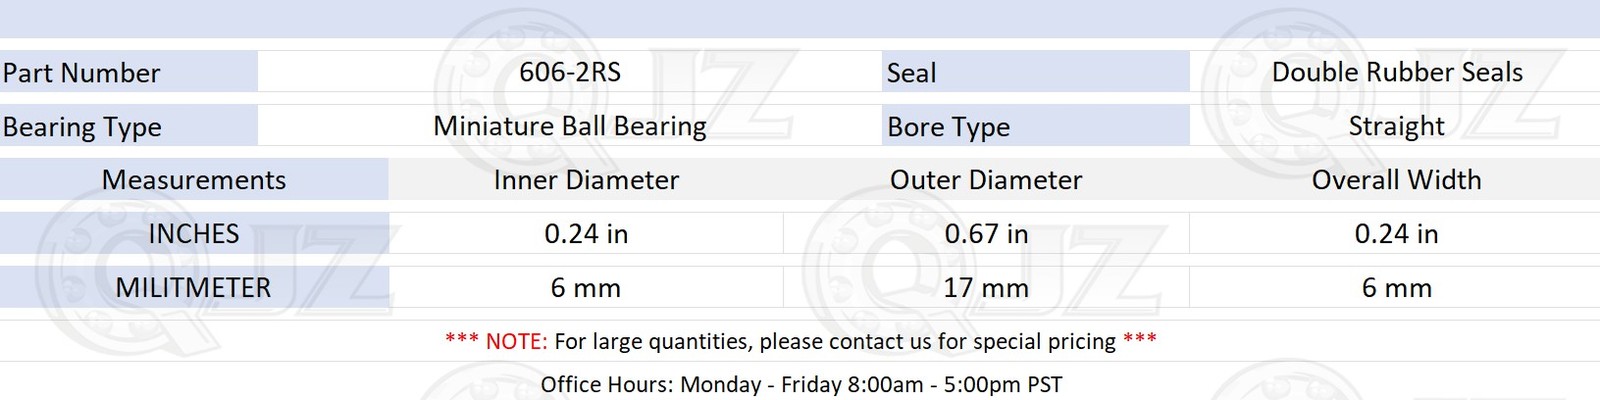The height and width of the screenshot is (400, 1600).
Task: Click the Outer Diameter column header
Action: (986, 180)
